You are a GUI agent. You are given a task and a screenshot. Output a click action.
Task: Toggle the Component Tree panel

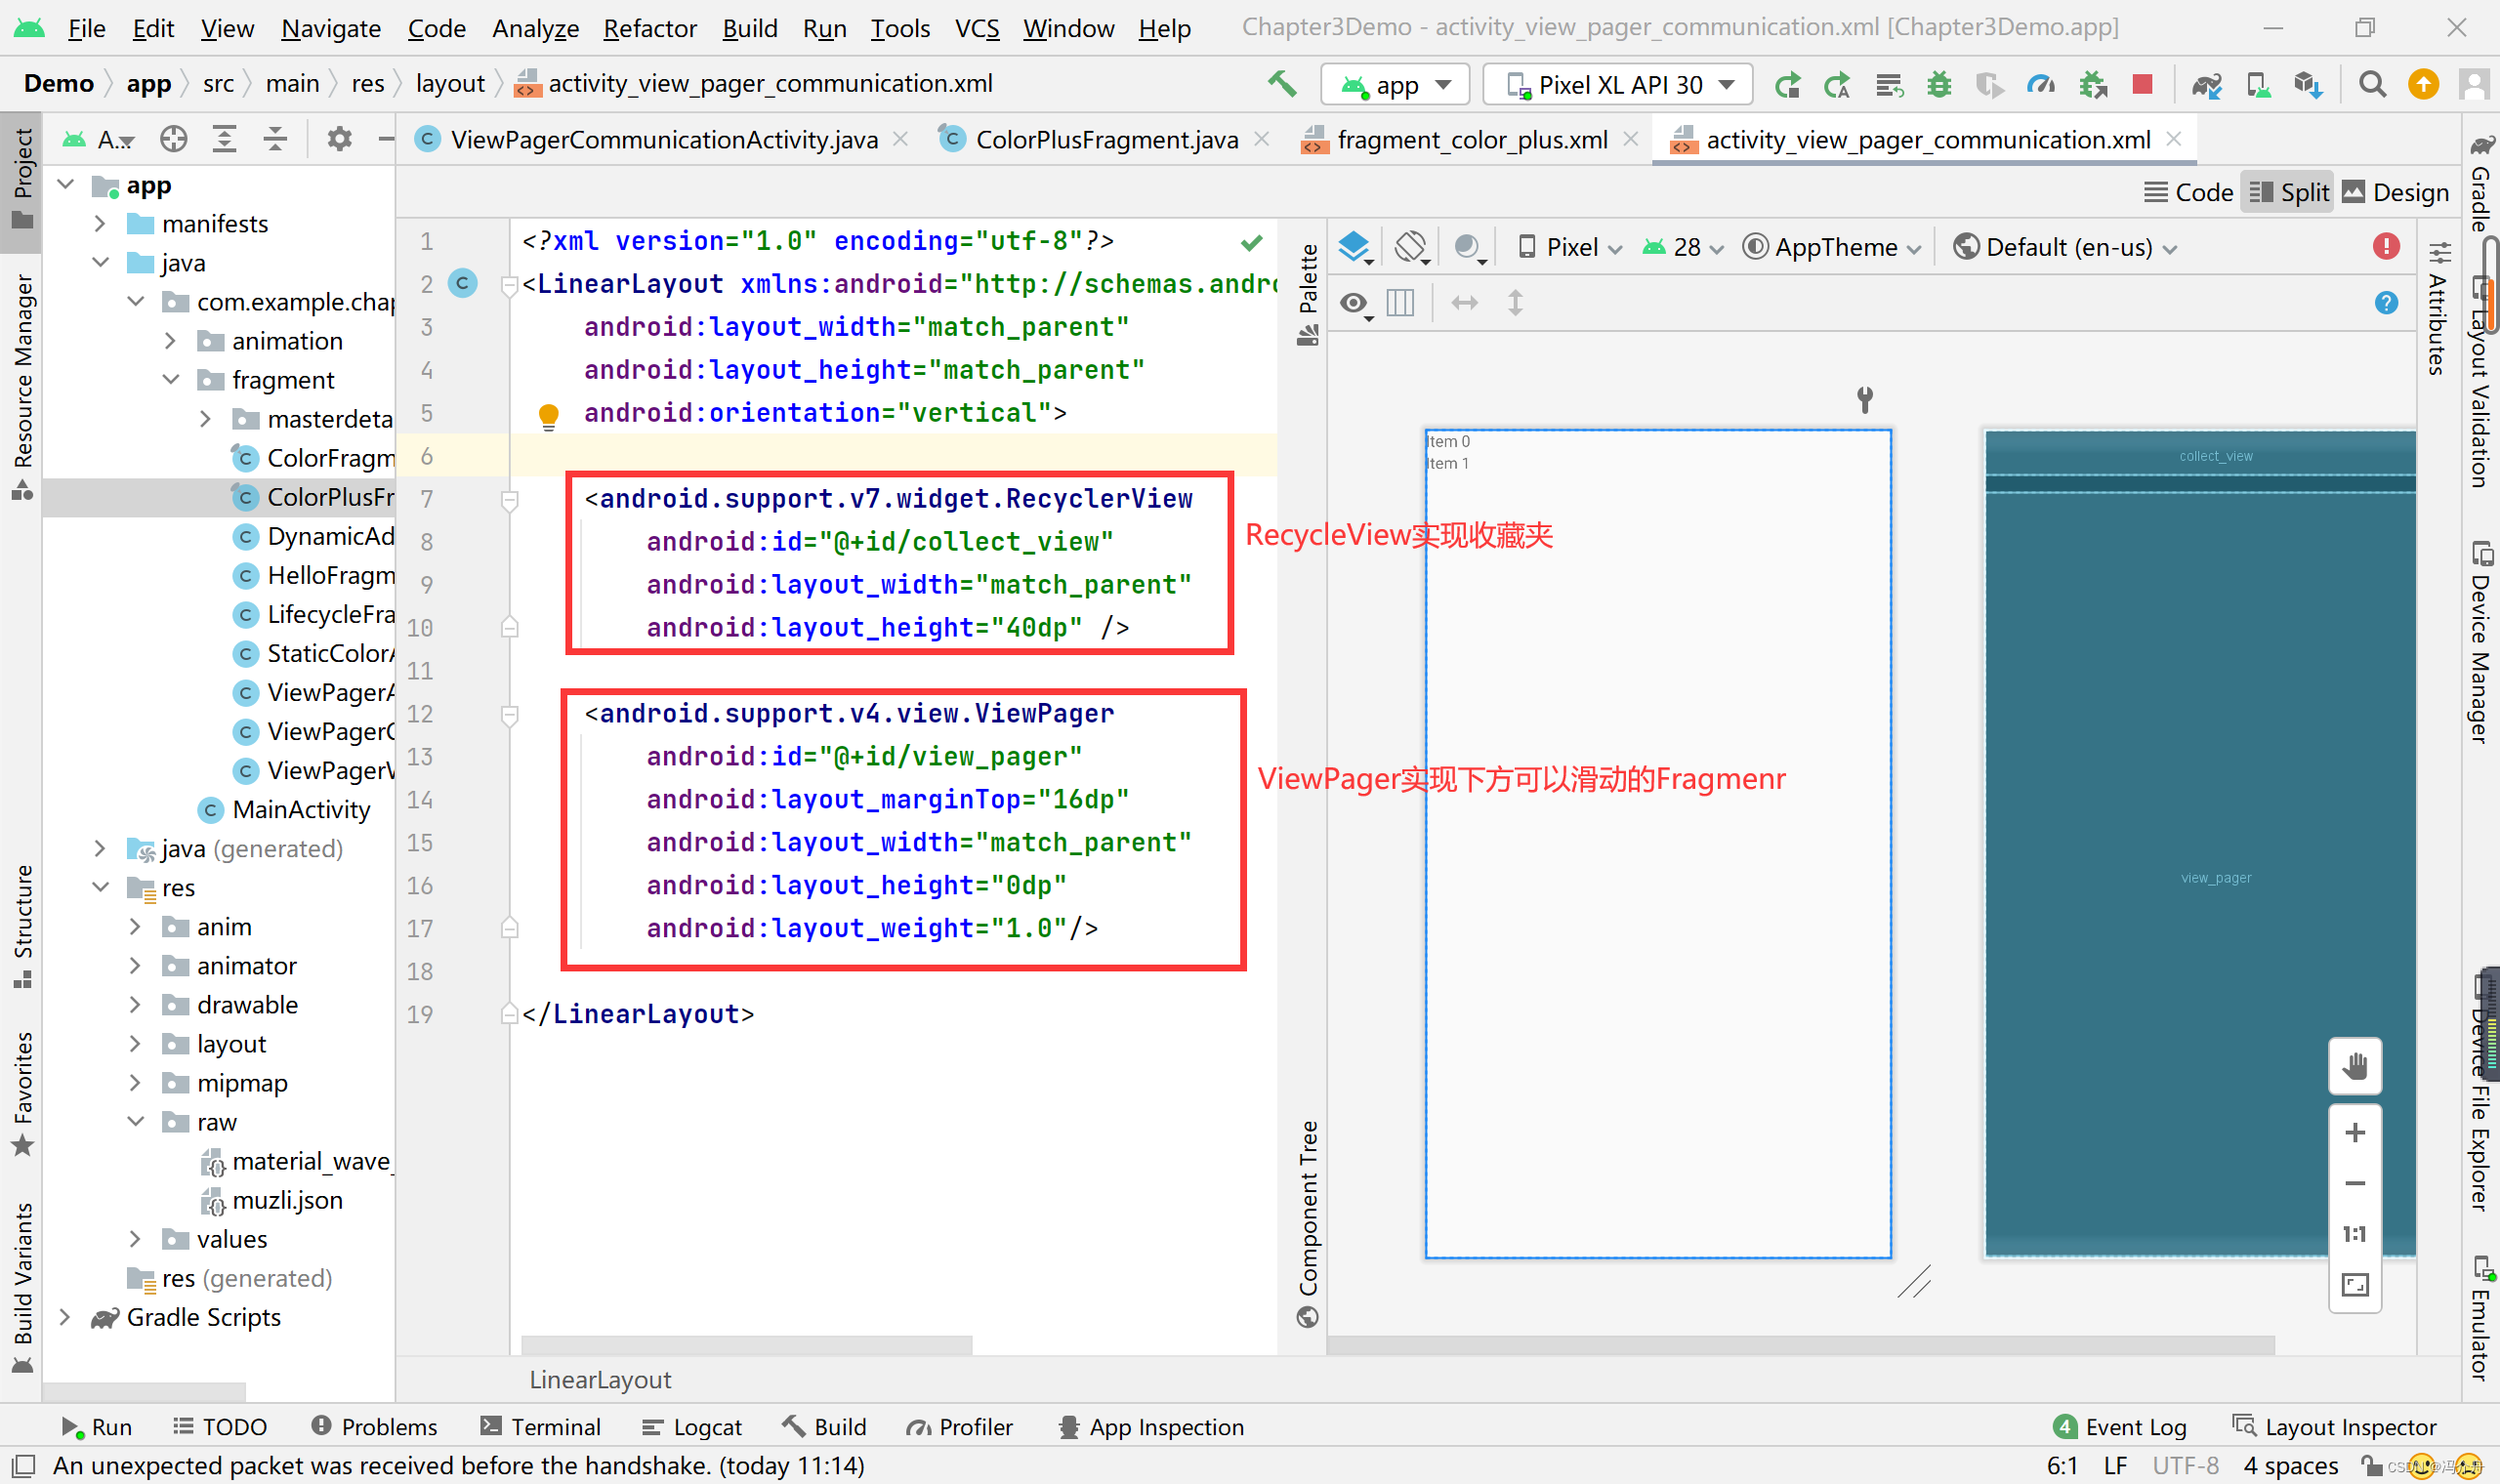click(x=1308, y=1223)
